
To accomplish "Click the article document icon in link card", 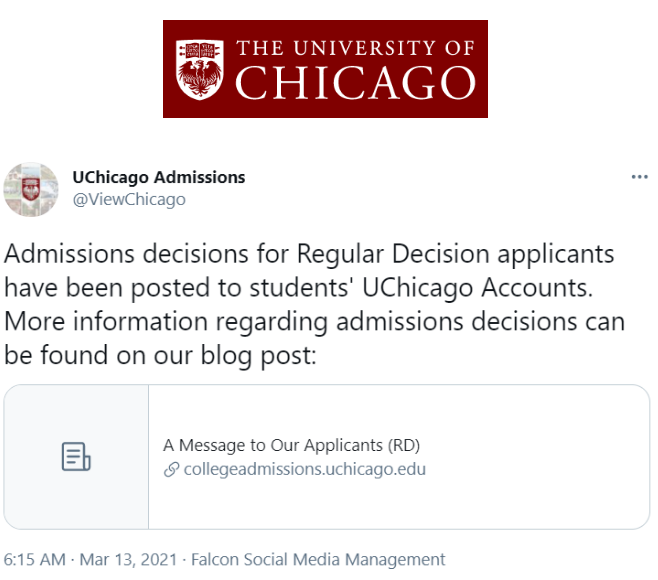I will pyautogui.click(x=76, y=457).
